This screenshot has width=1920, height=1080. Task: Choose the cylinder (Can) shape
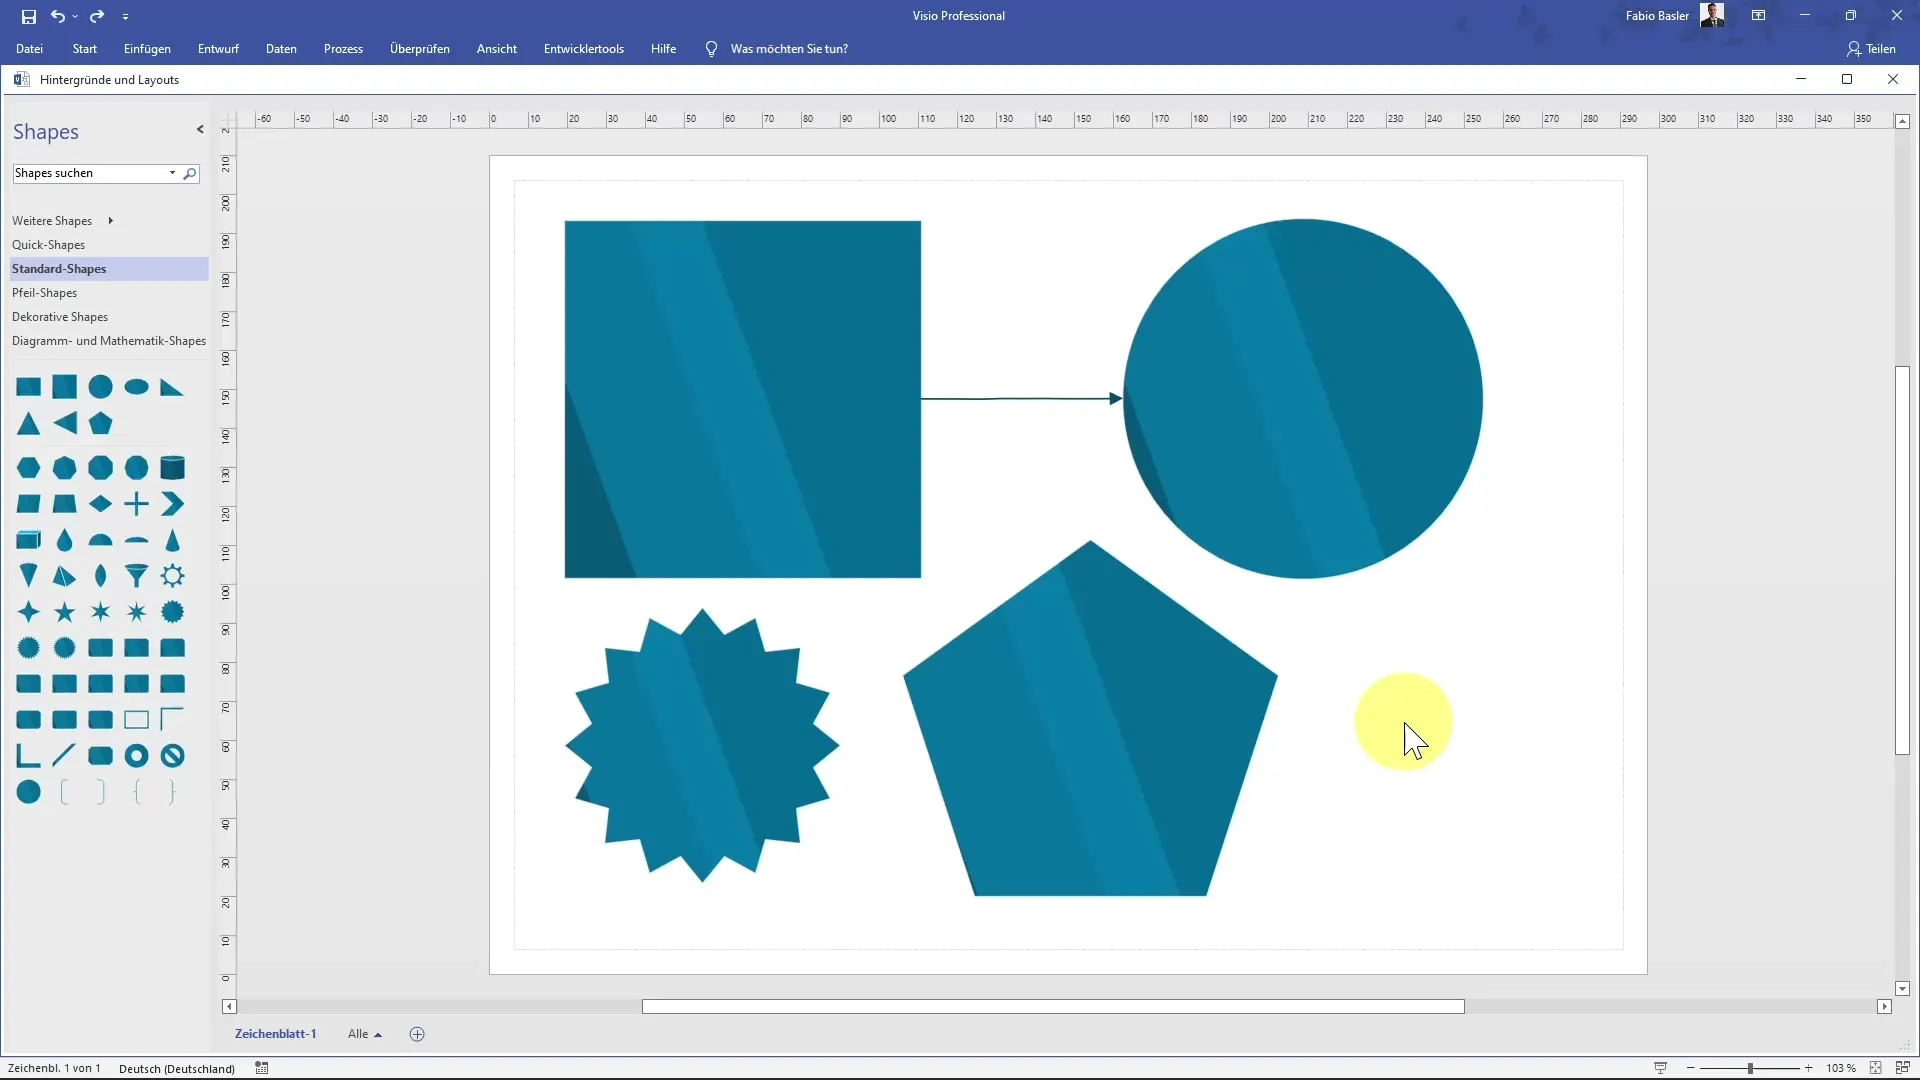[172, 468]
